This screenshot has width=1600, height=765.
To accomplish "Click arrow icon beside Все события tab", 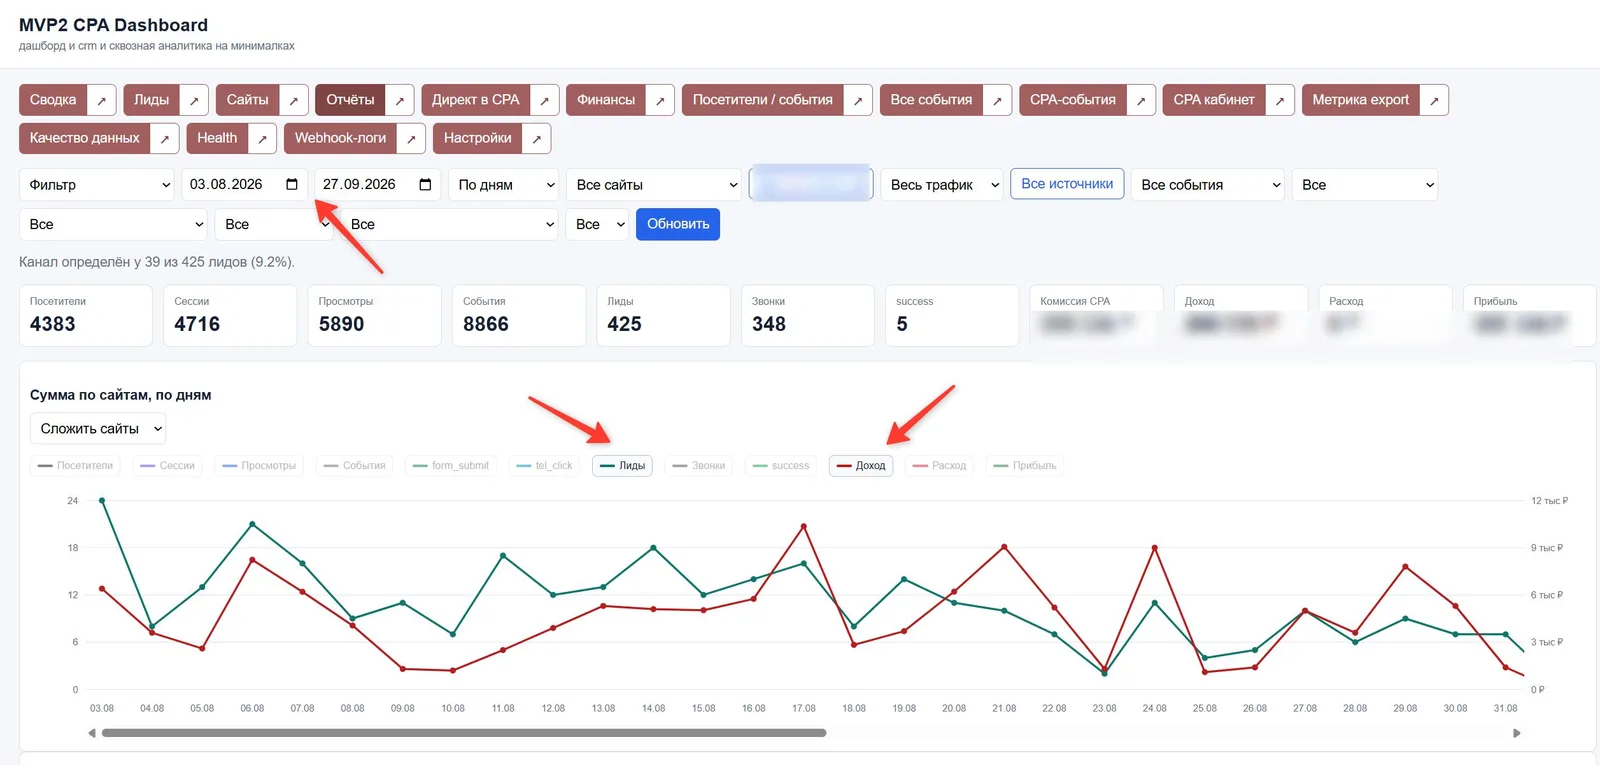I will pos(997,100).
